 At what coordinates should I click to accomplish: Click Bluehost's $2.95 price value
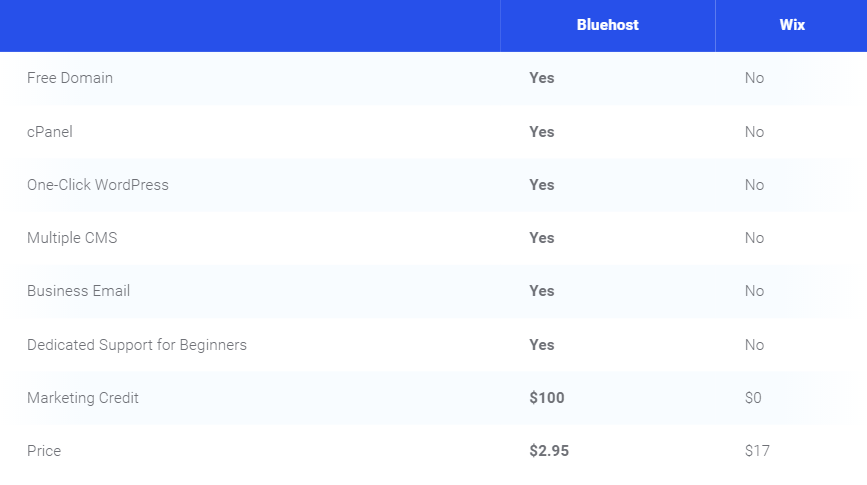pyautogui.click(x=549, y=451)
